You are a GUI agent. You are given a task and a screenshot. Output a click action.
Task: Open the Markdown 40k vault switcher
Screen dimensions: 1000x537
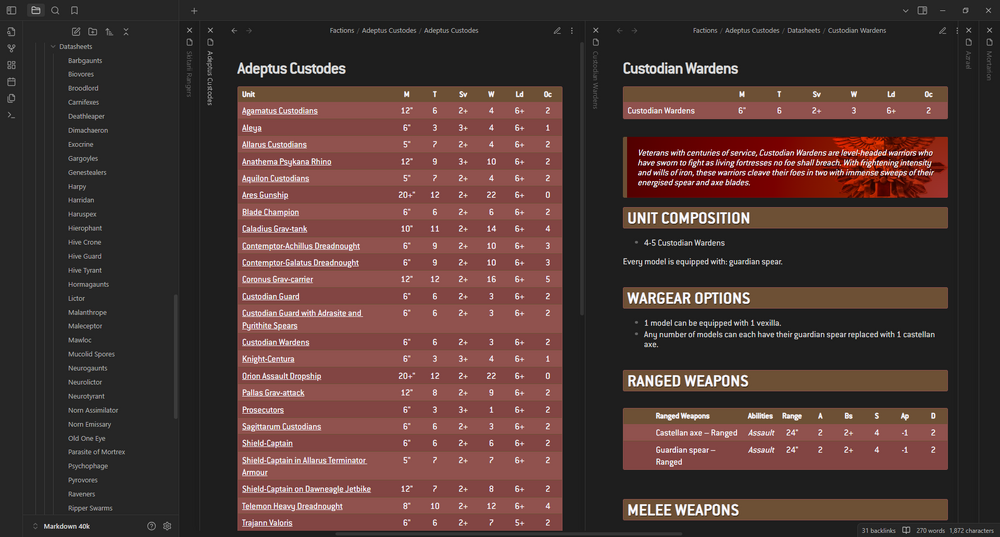pos(62,526)
